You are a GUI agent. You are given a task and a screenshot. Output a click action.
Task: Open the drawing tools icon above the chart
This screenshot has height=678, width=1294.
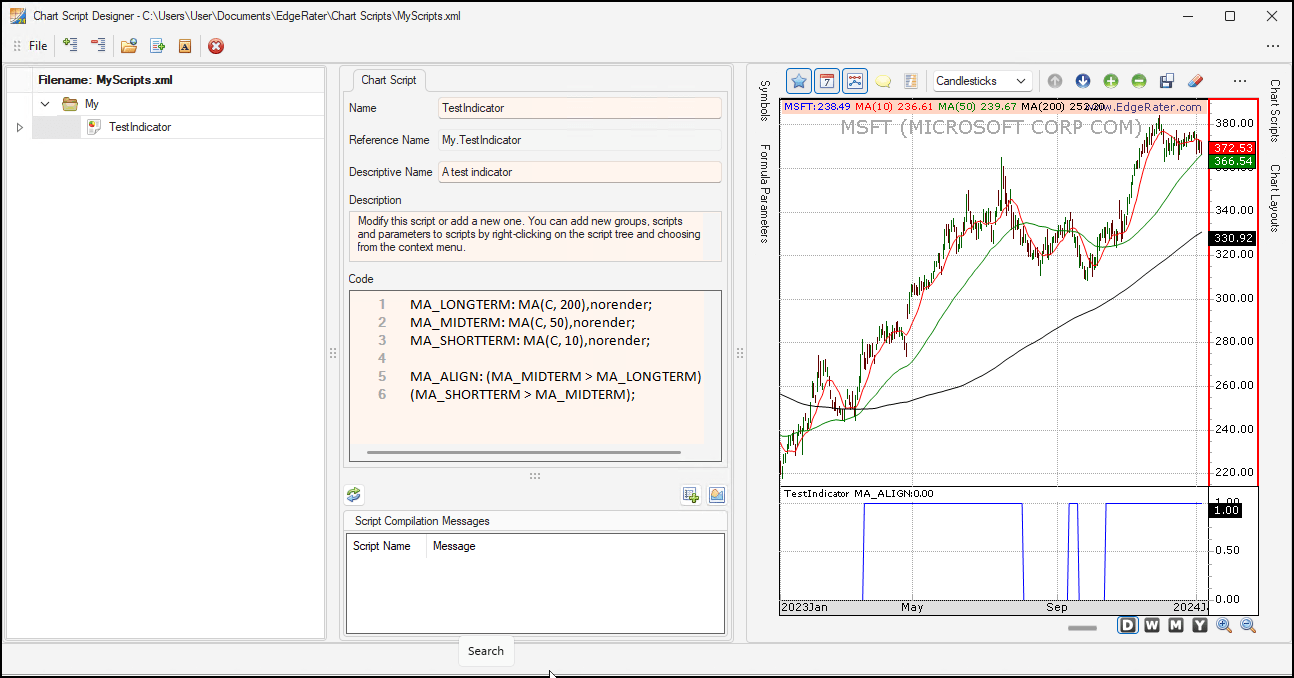855,80
